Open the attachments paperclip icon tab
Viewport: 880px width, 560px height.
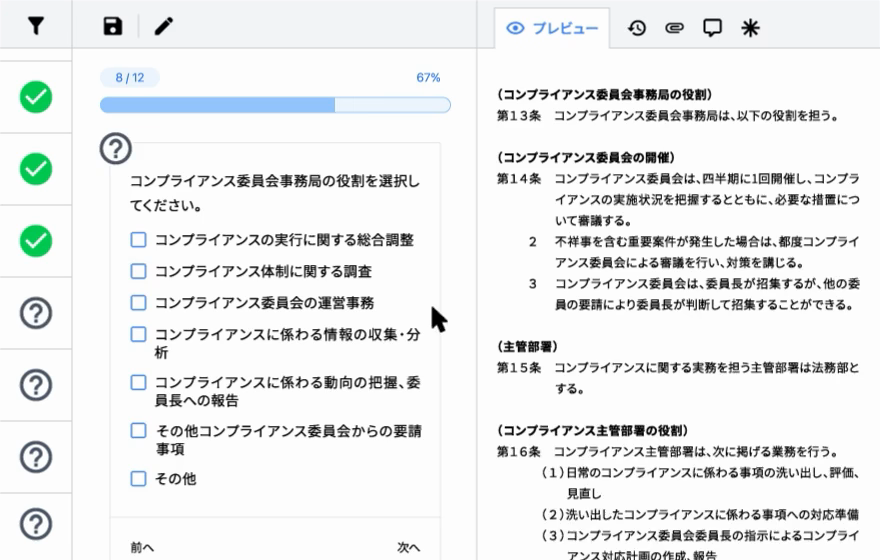point(674,28)
